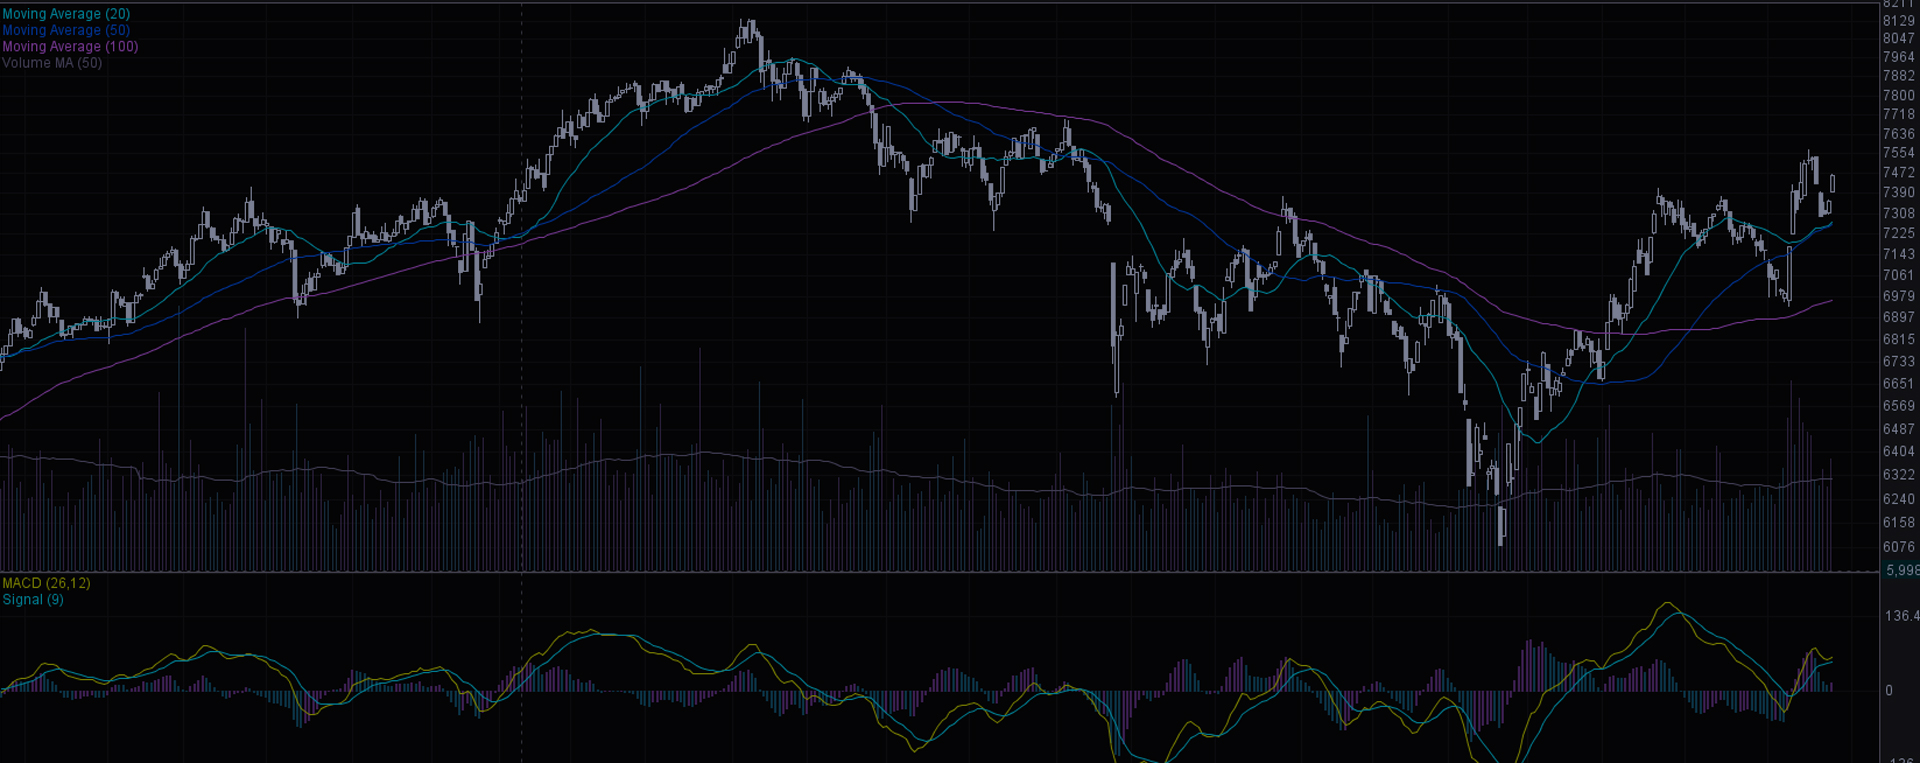
Task: Click the 136.4 MACD axis label
Action: coord(1900,616)
